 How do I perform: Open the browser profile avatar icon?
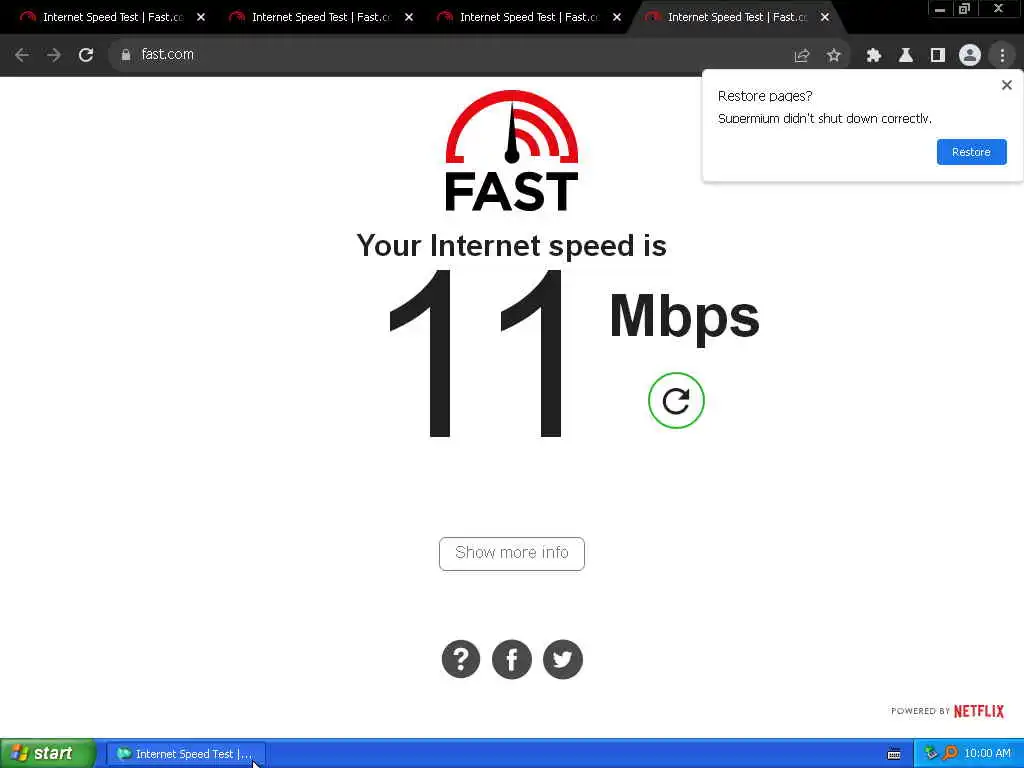click(x=970, y=56)
